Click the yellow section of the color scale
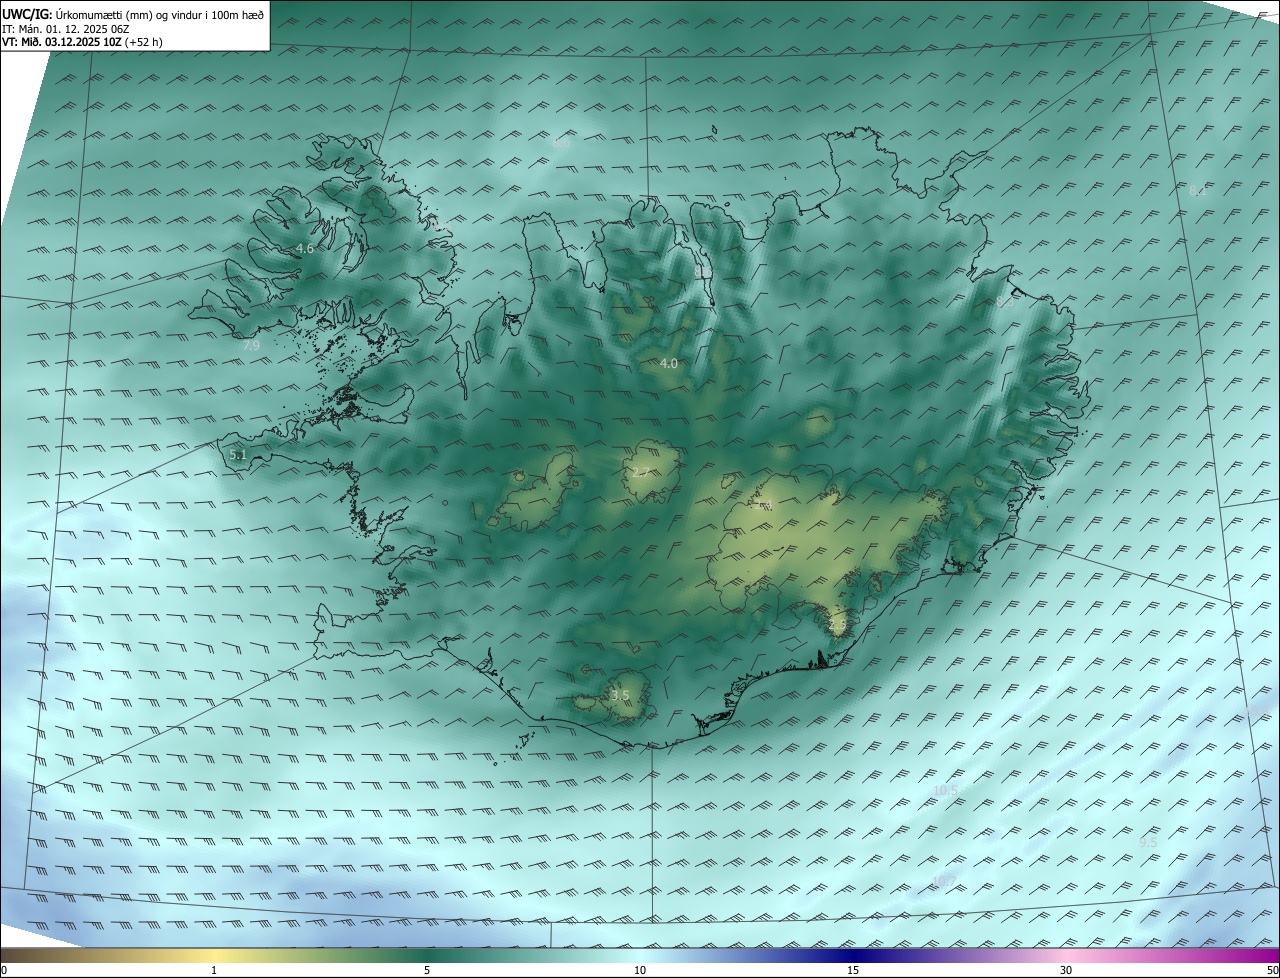1280x978 pixels. point(215,956)
